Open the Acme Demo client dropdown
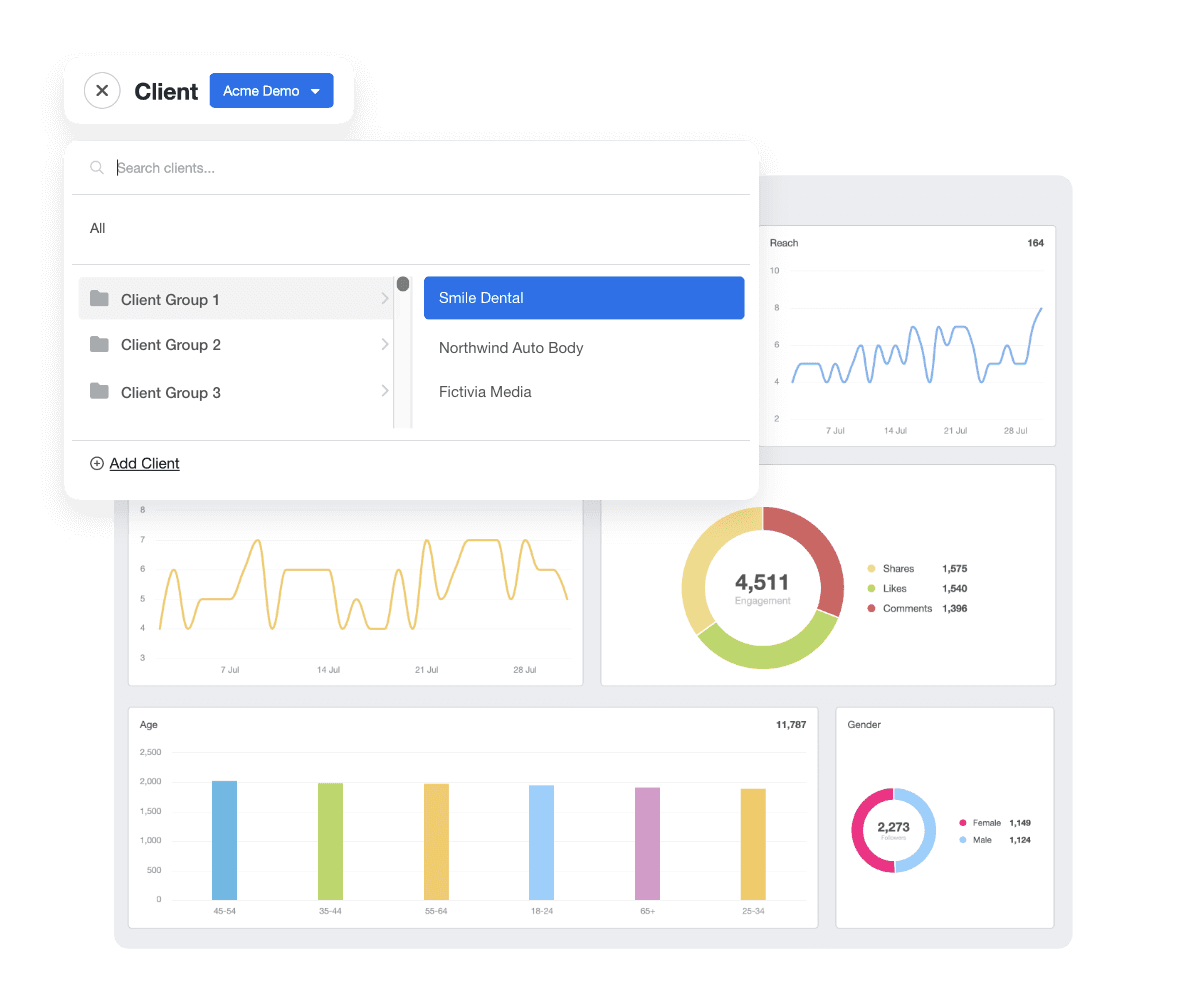This screenshot has width=1200, height=1000. [271, 90]
